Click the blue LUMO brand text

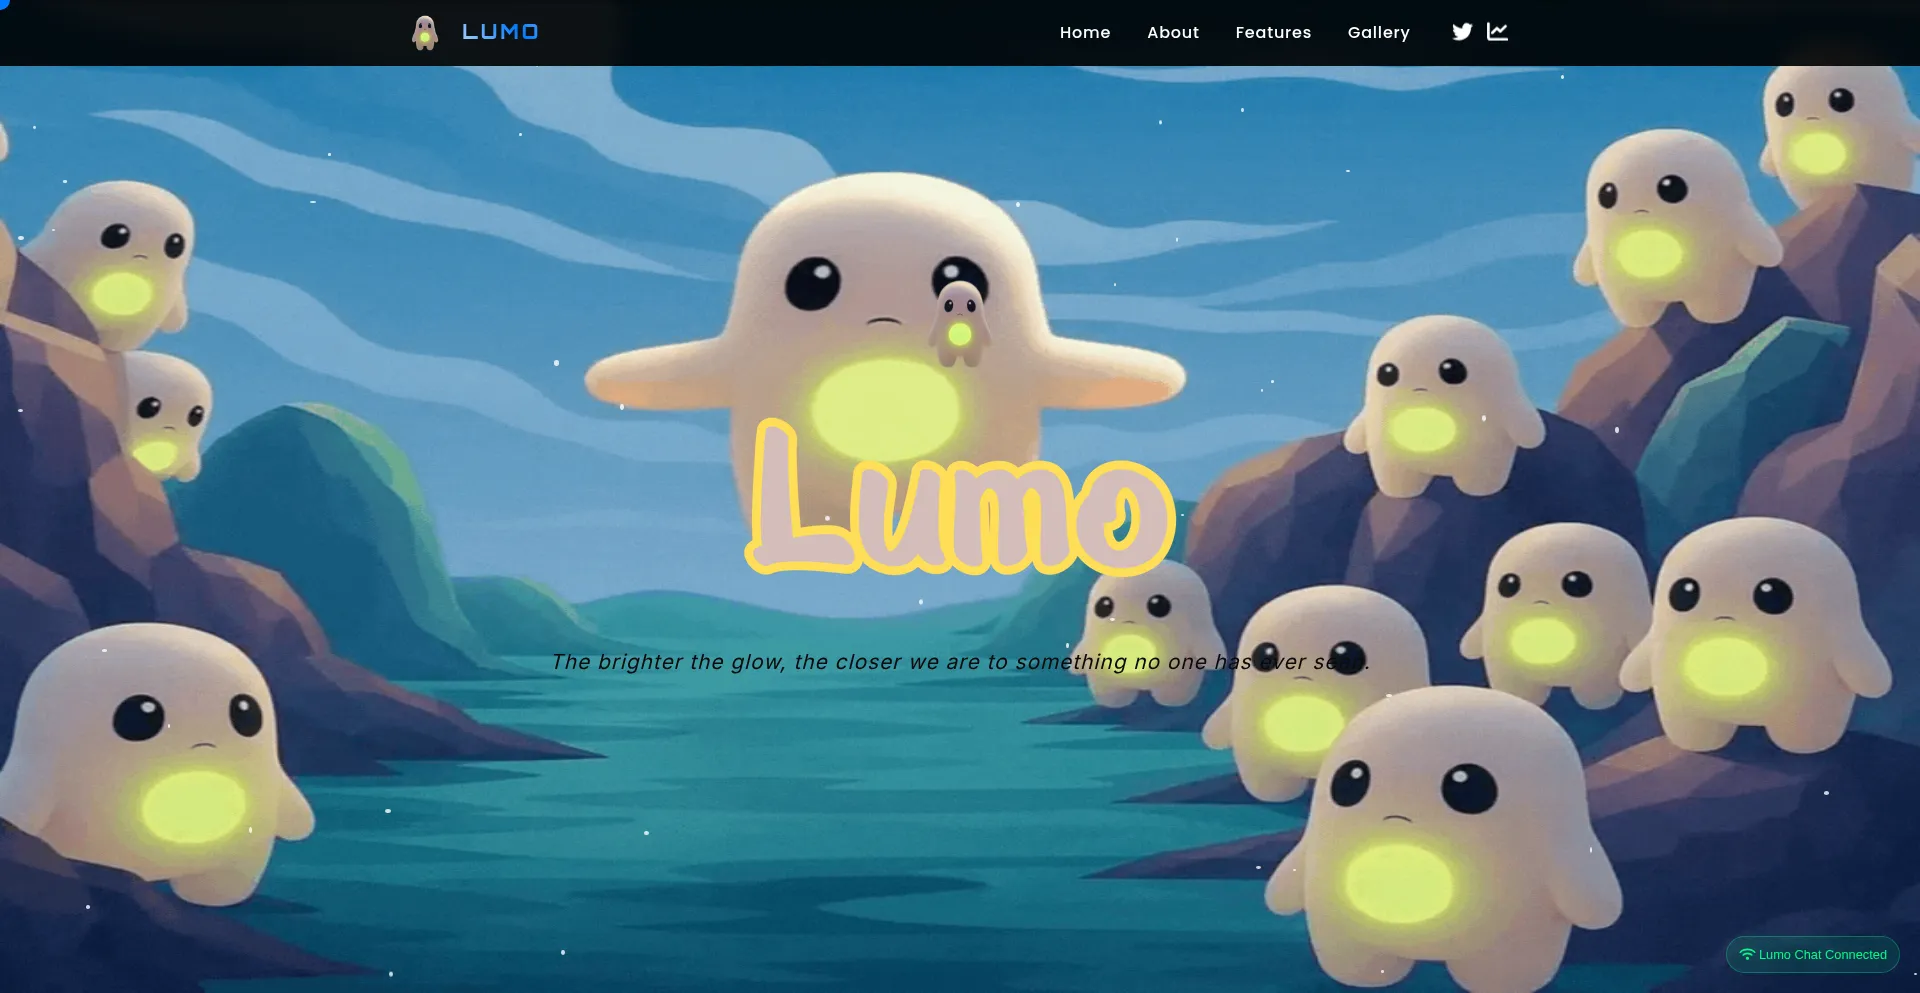500,32
